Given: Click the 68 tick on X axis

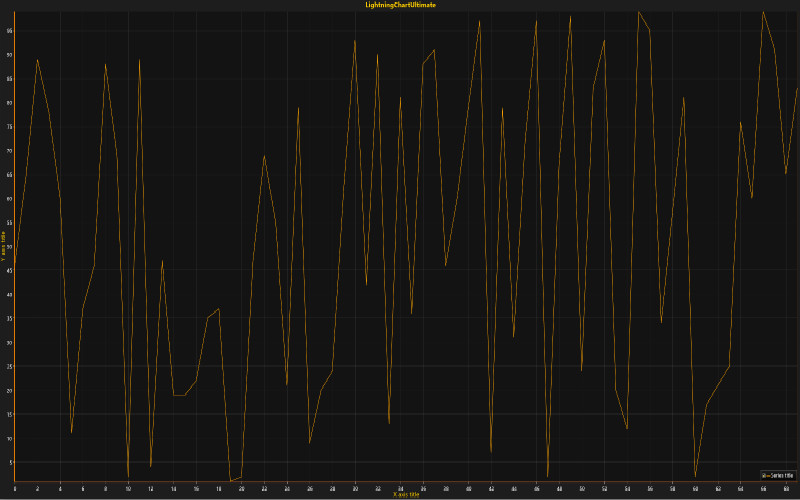Looking at the screenshot, I should [786, 488].
